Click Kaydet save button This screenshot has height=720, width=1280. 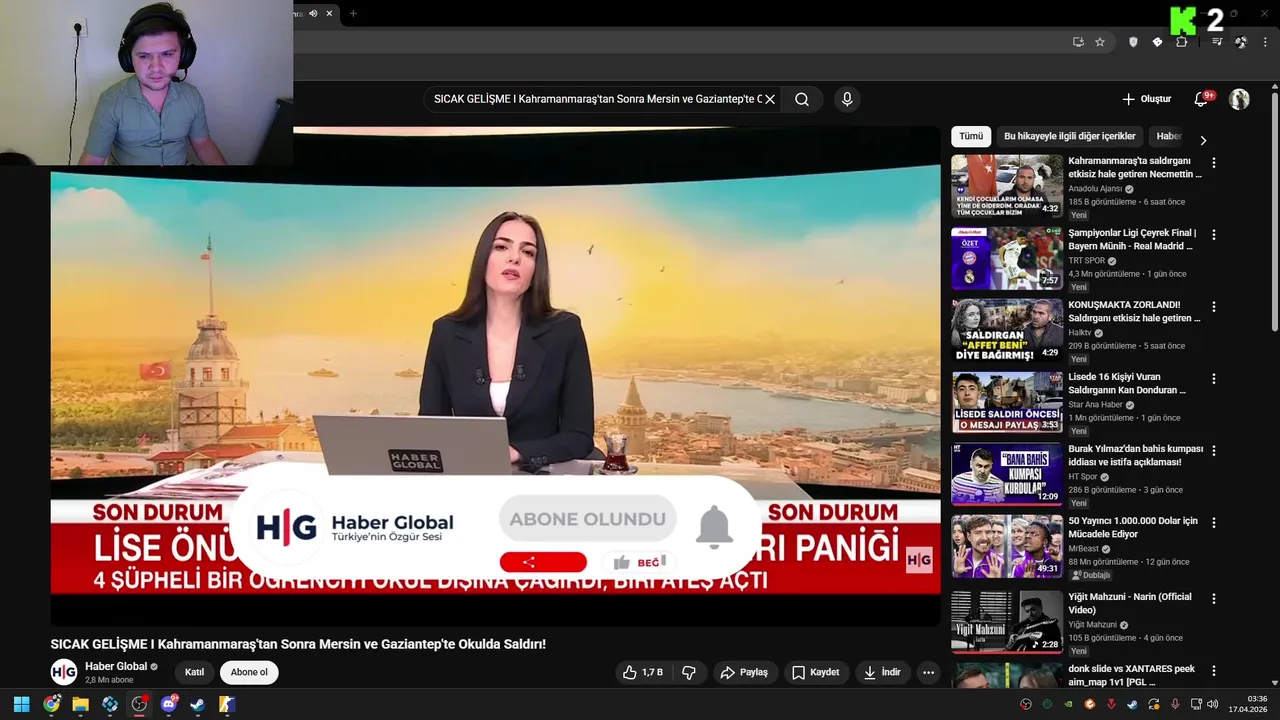click(816, 672)
